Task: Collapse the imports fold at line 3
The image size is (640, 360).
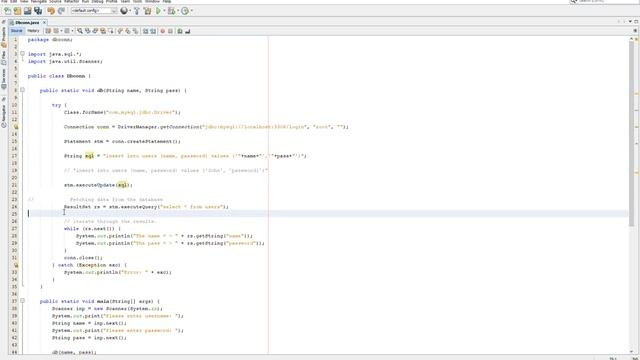Action: [x=22, y=54]
